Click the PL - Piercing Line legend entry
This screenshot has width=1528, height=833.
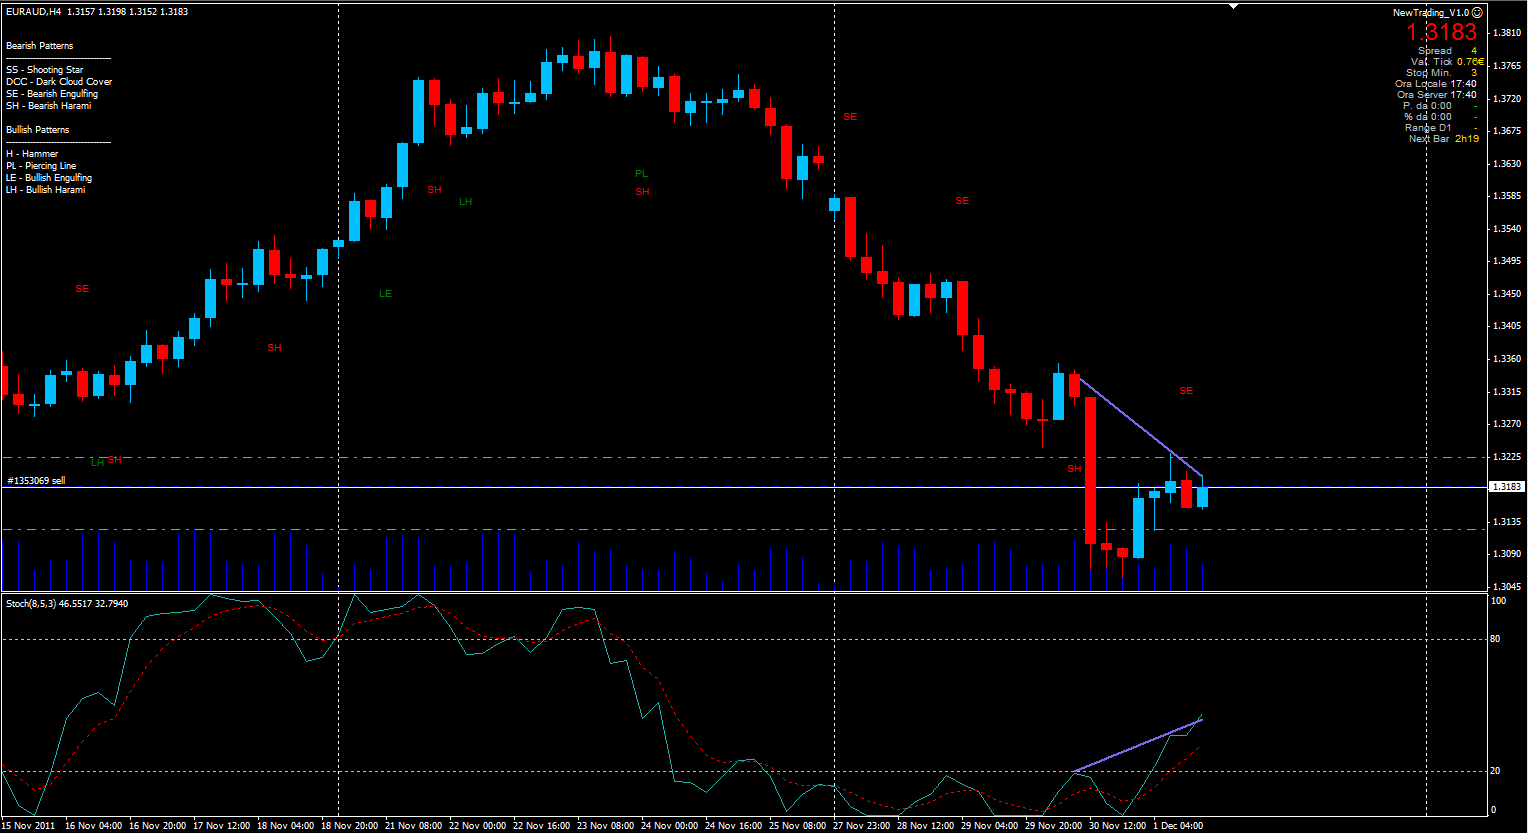(41, 166)
